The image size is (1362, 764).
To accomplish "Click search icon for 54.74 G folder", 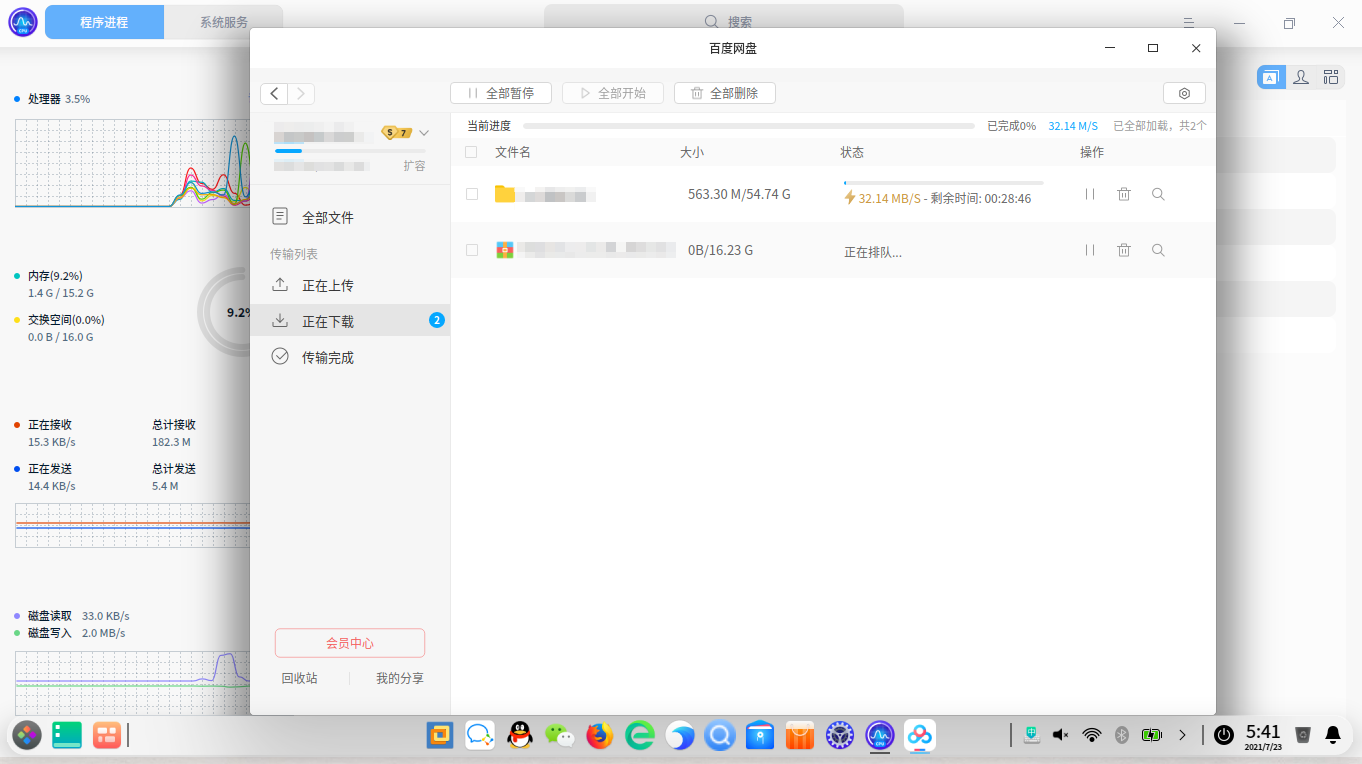I will (1158, 194).
